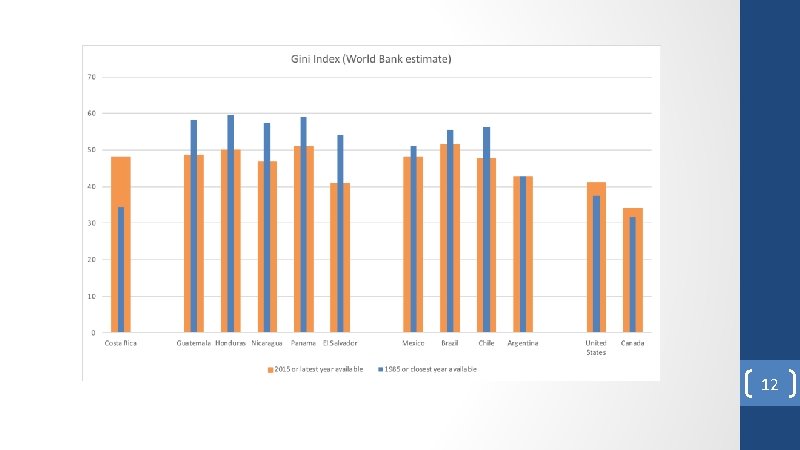Select the Chile axis label
Screen dimensions: 800x450
pyautogui.click(x=486, y=343)
